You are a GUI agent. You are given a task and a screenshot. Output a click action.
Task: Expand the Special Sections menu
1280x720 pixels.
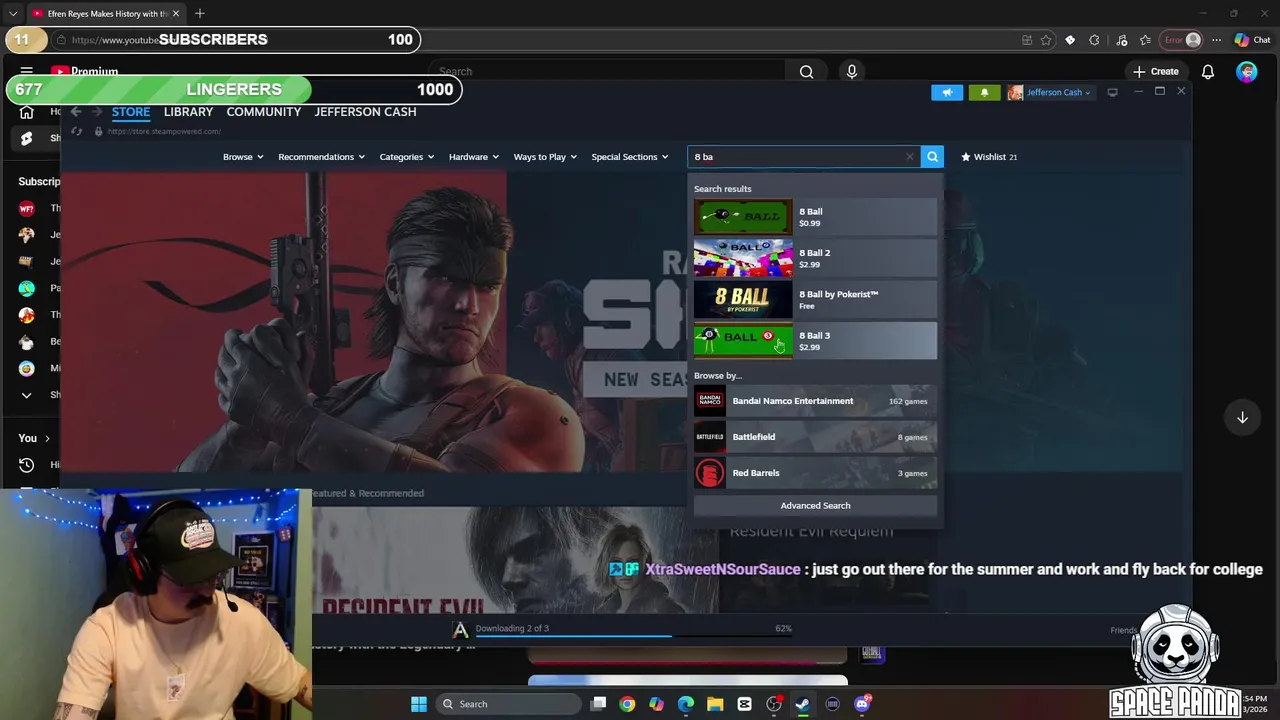629,157
